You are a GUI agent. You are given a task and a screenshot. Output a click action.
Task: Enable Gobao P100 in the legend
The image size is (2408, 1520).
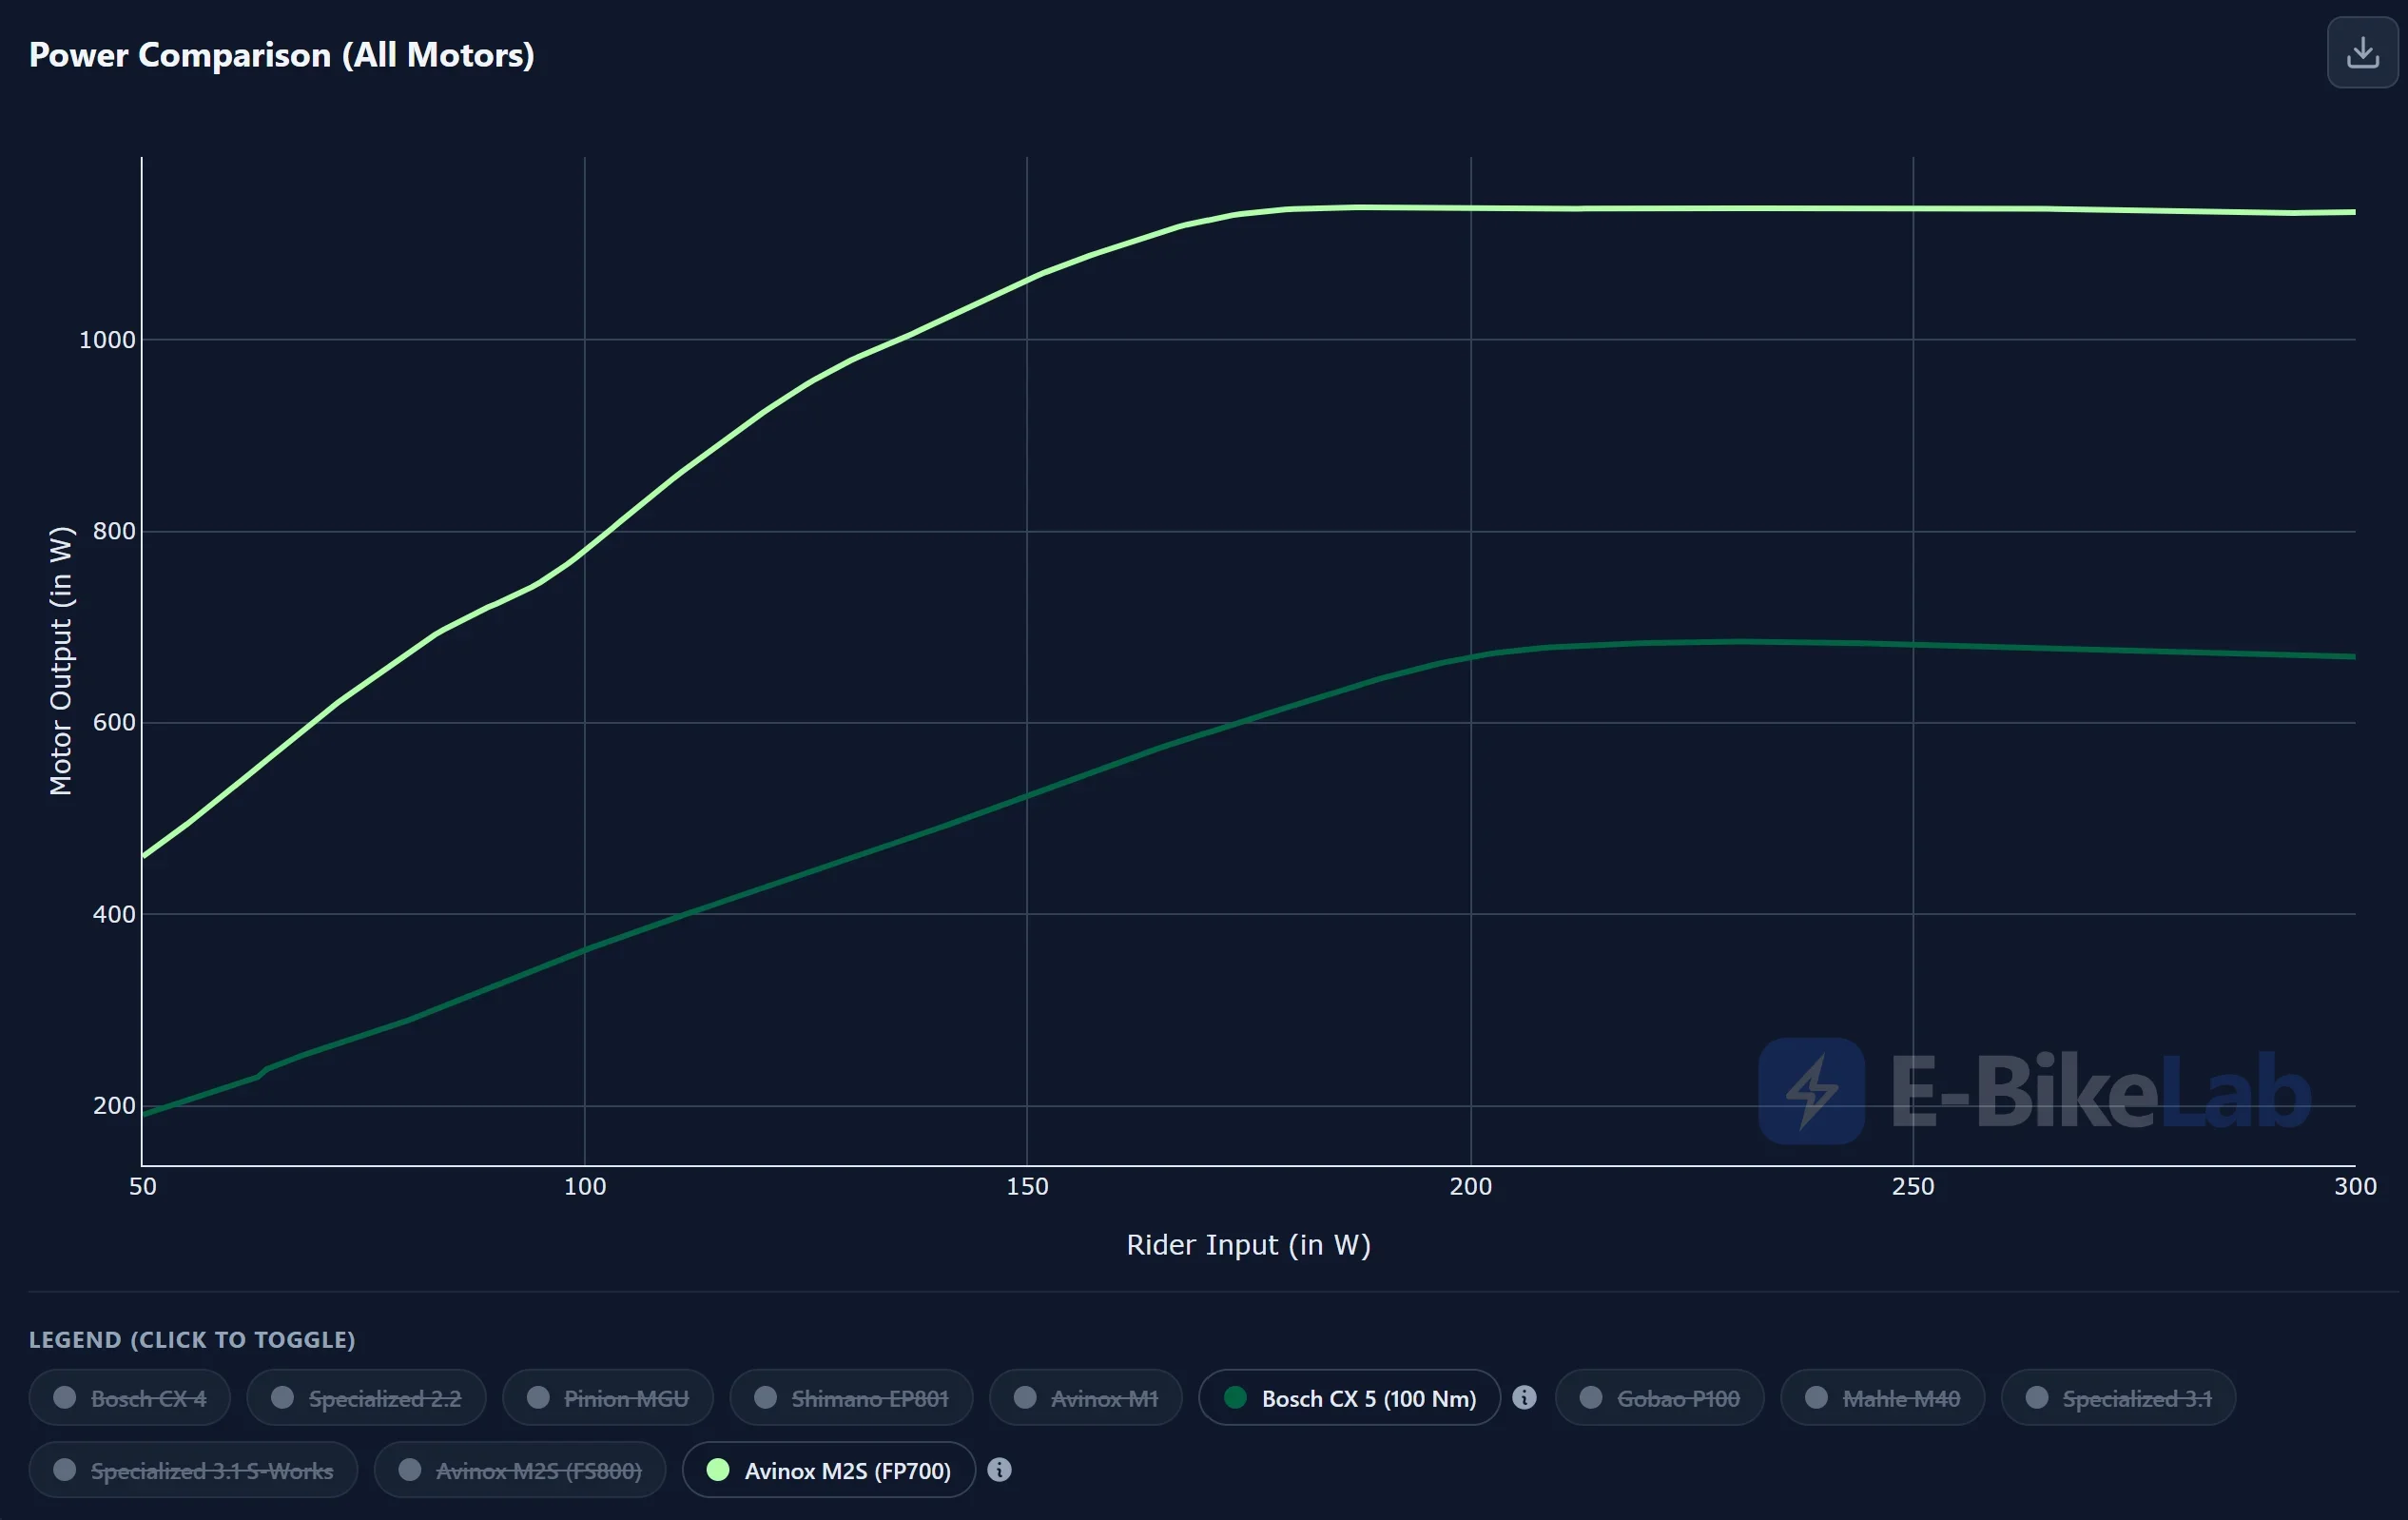pos(1660,1397)
